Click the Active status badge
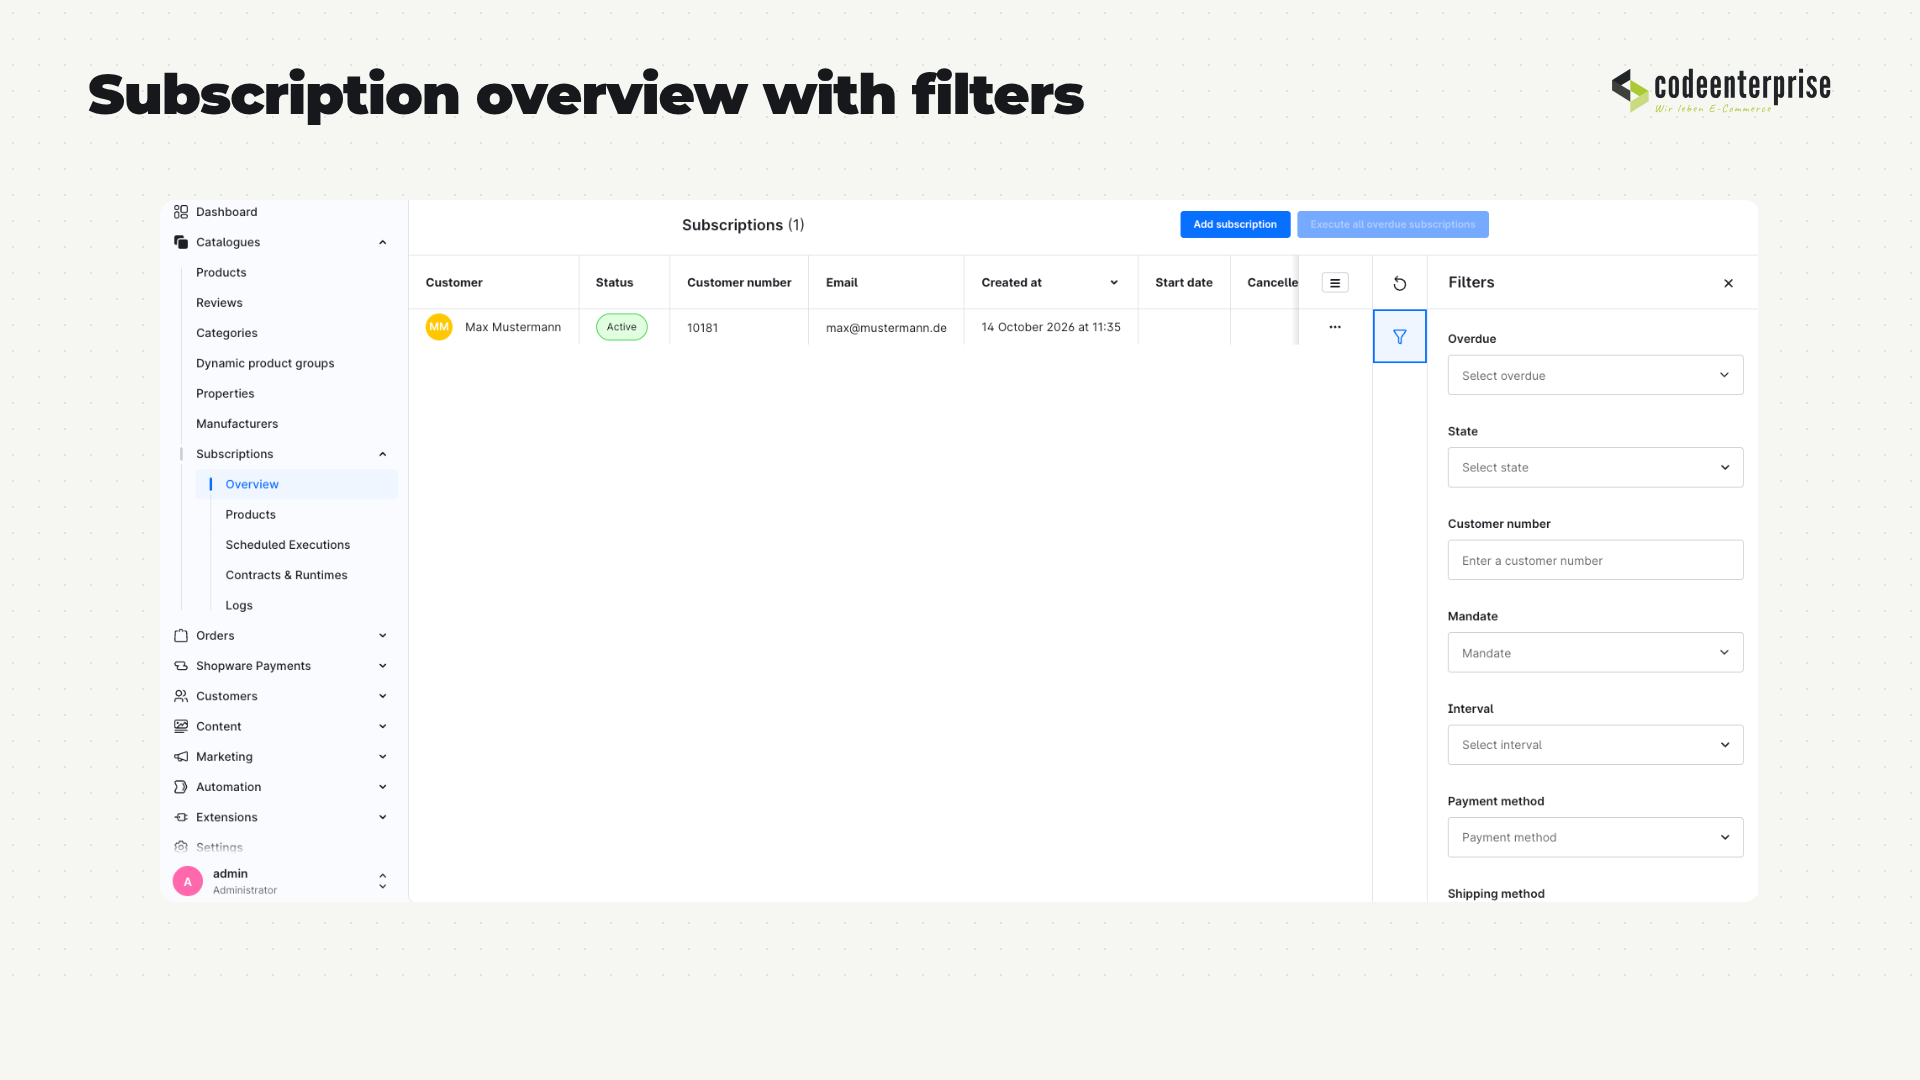1920x1080 pixels. click(x=621, y=327)
